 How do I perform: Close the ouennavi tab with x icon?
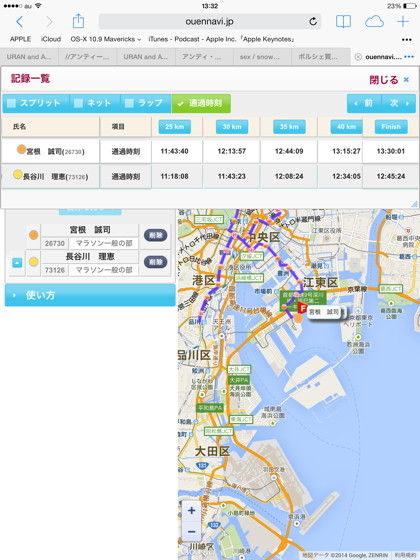[x=358, y=57]
